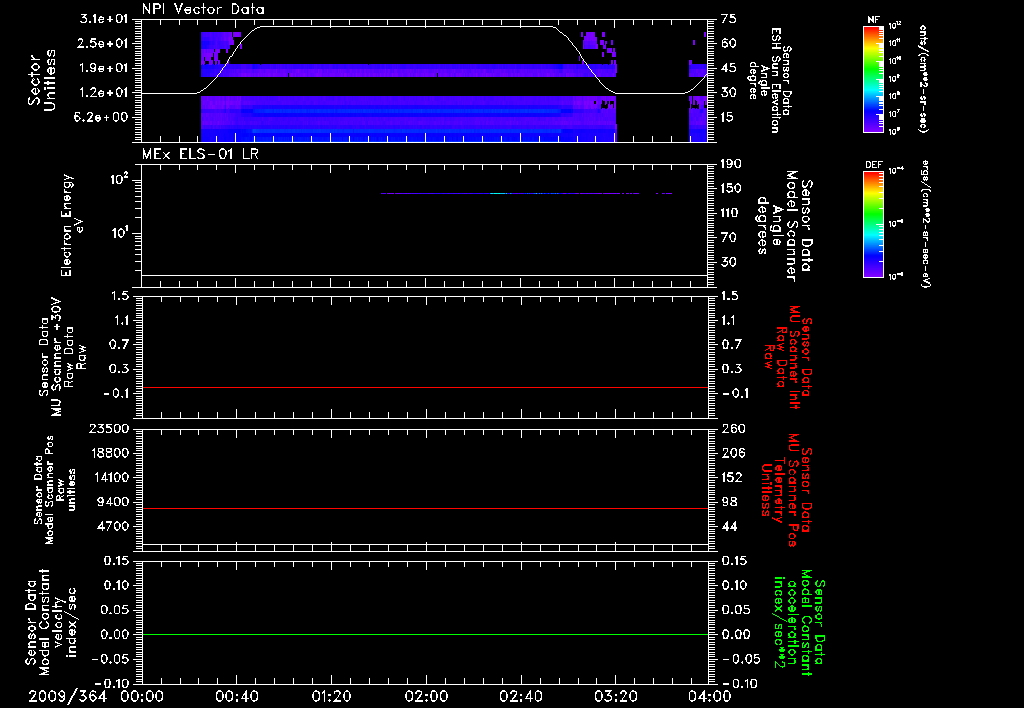Click the "2009/364" date label
Screen dimensions: 1024x708
tap(67, 696)
